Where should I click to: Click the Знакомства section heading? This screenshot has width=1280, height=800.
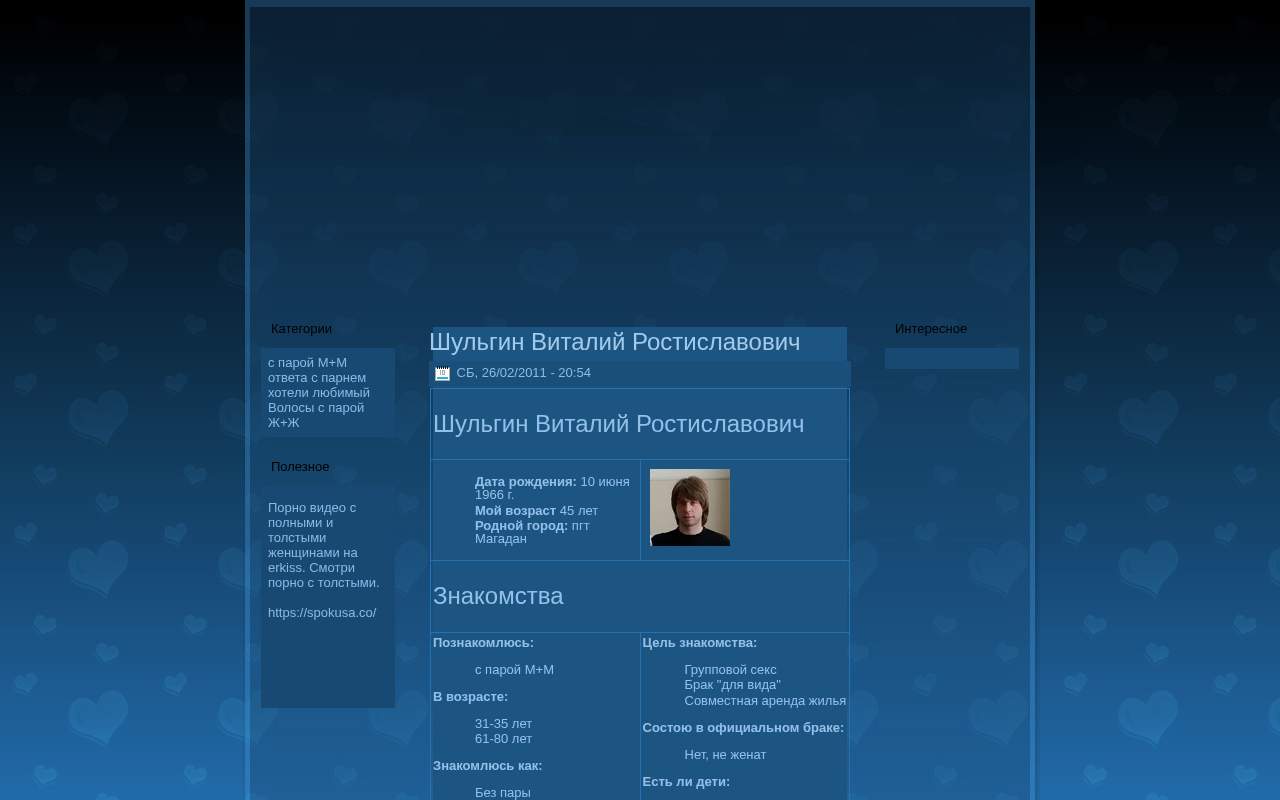click(x=498, y=596)
